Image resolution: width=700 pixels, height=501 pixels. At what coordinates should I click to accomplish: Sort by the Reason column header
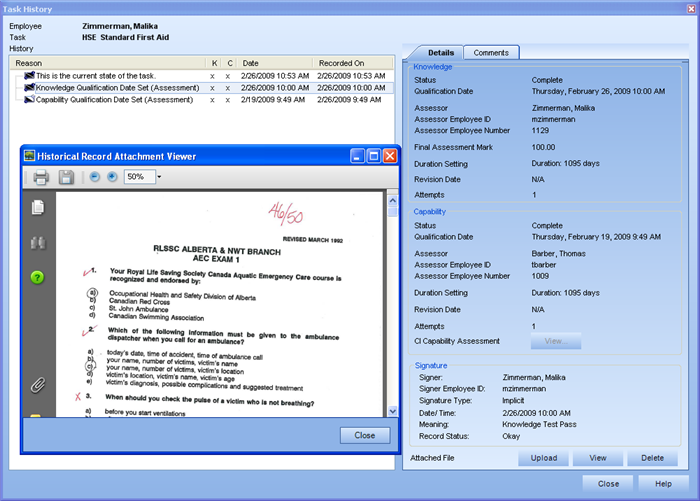(x=108, y=63)
